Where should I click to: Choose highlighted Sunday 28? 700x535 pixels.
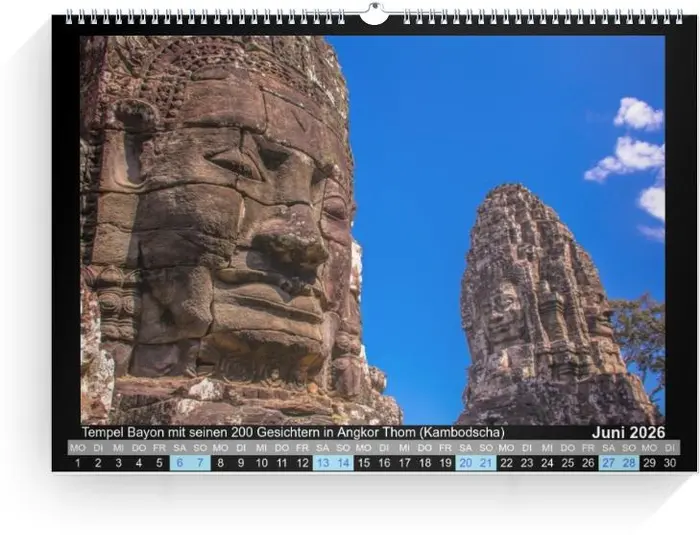tap(629, 463)
